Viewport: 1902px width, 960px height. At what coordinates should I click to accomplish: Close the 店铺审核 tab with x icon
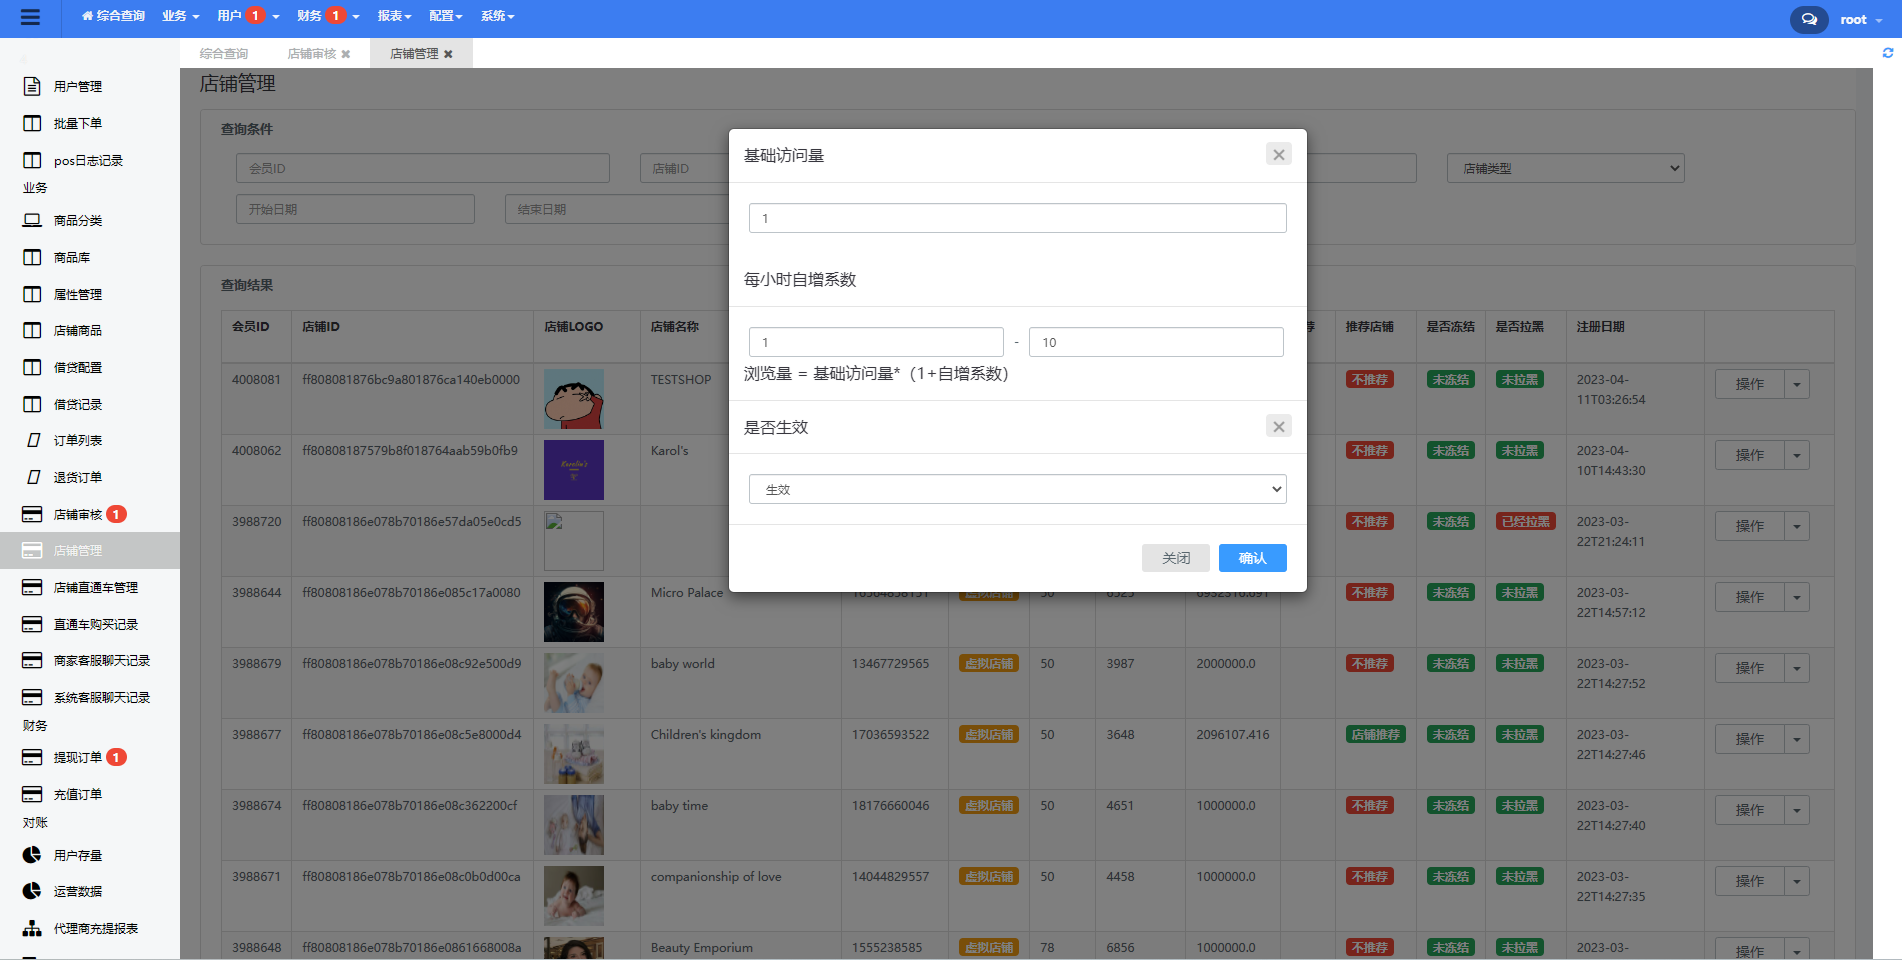(x=346, y=54)
